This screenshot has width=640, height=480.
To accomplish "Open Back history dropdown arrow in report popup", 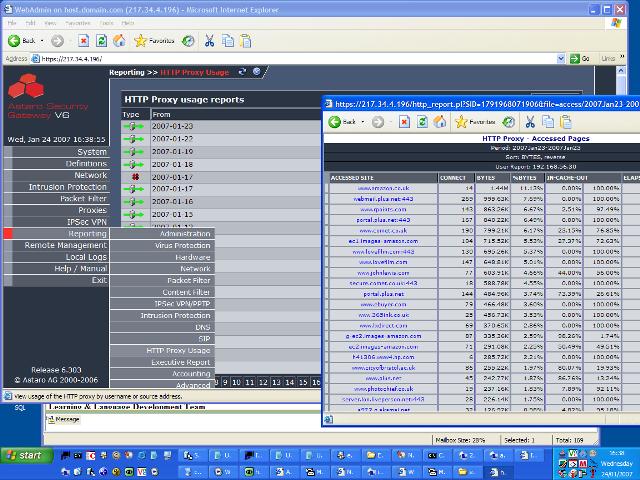I will [x=363, y=121].
